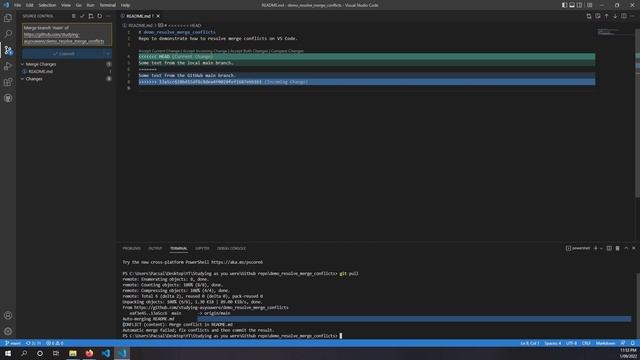Toggle the bottom panel layout icon

(572, 5)
